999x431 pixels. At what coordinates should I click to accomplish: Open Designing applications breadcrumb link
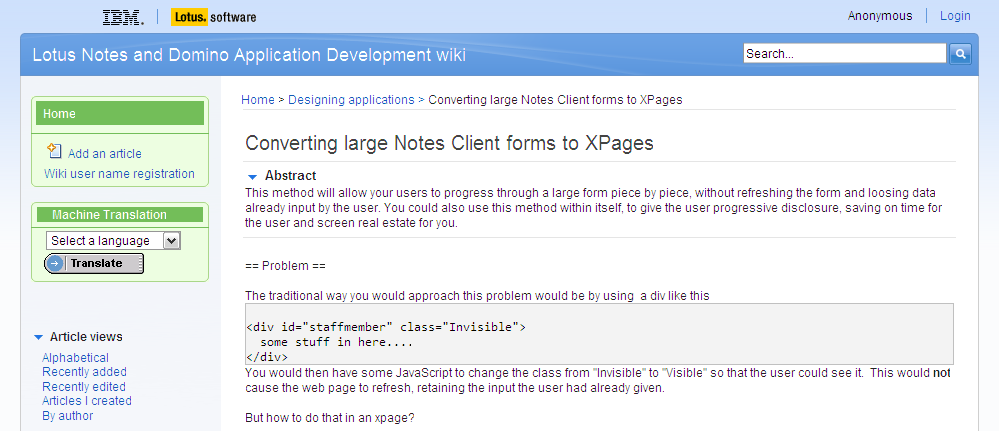click(351, 99)
